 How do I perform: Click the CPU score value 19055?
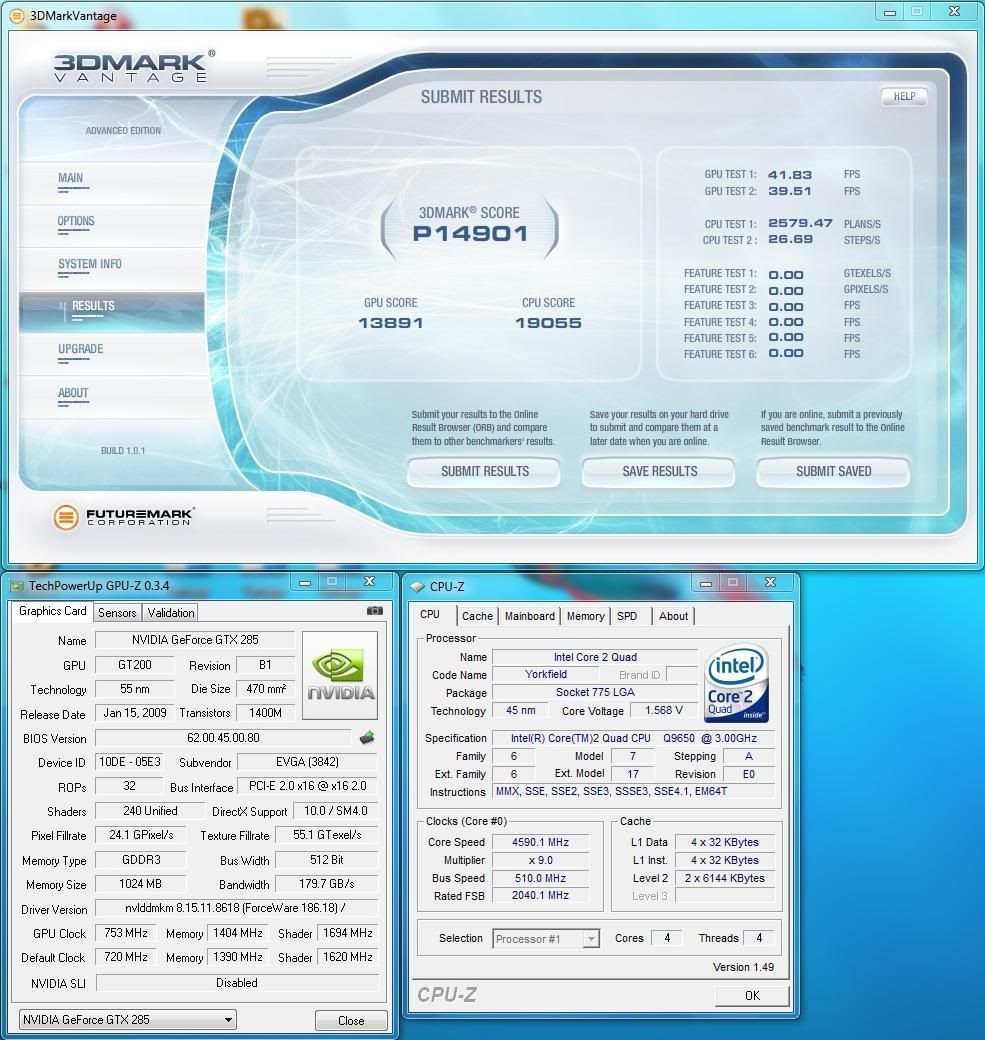click(x=548, y=323)
